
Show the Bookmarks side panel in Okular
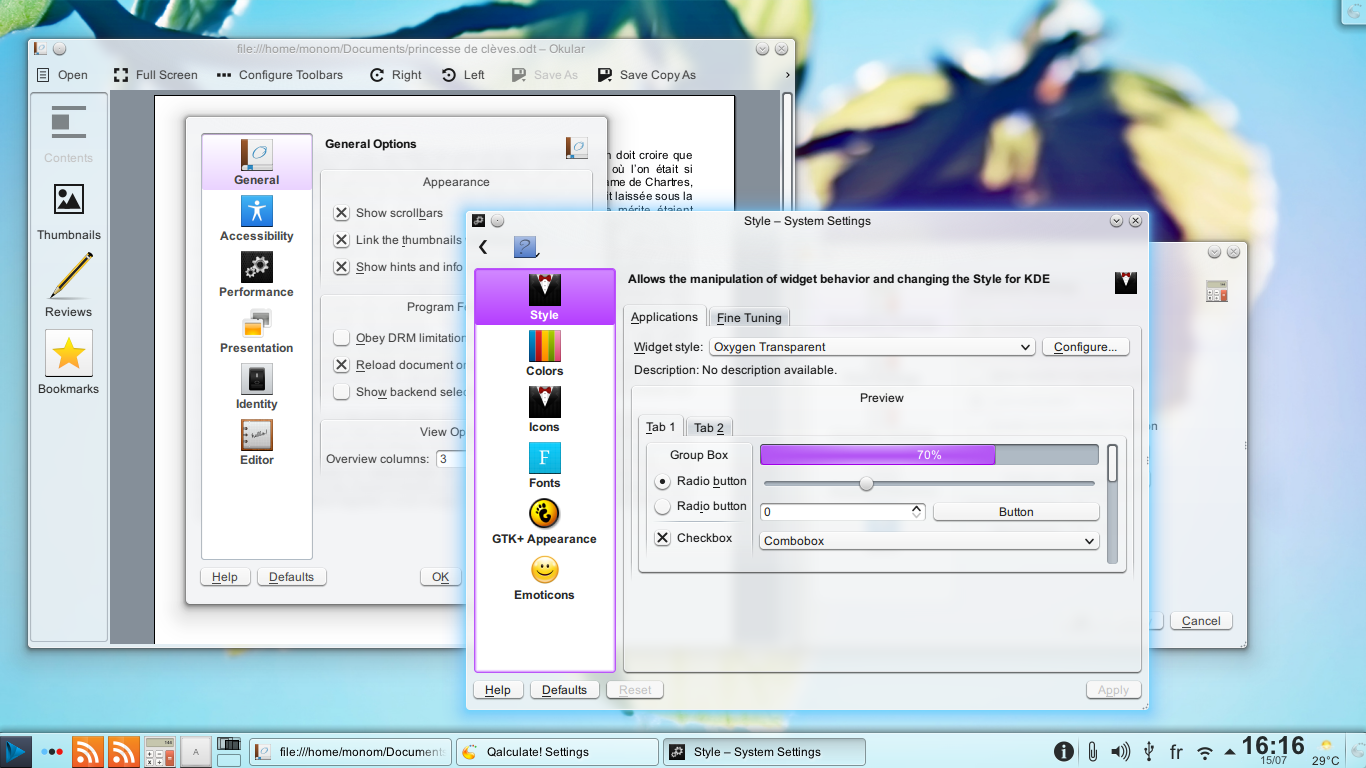pyautogui.click(x=69, y=362)
